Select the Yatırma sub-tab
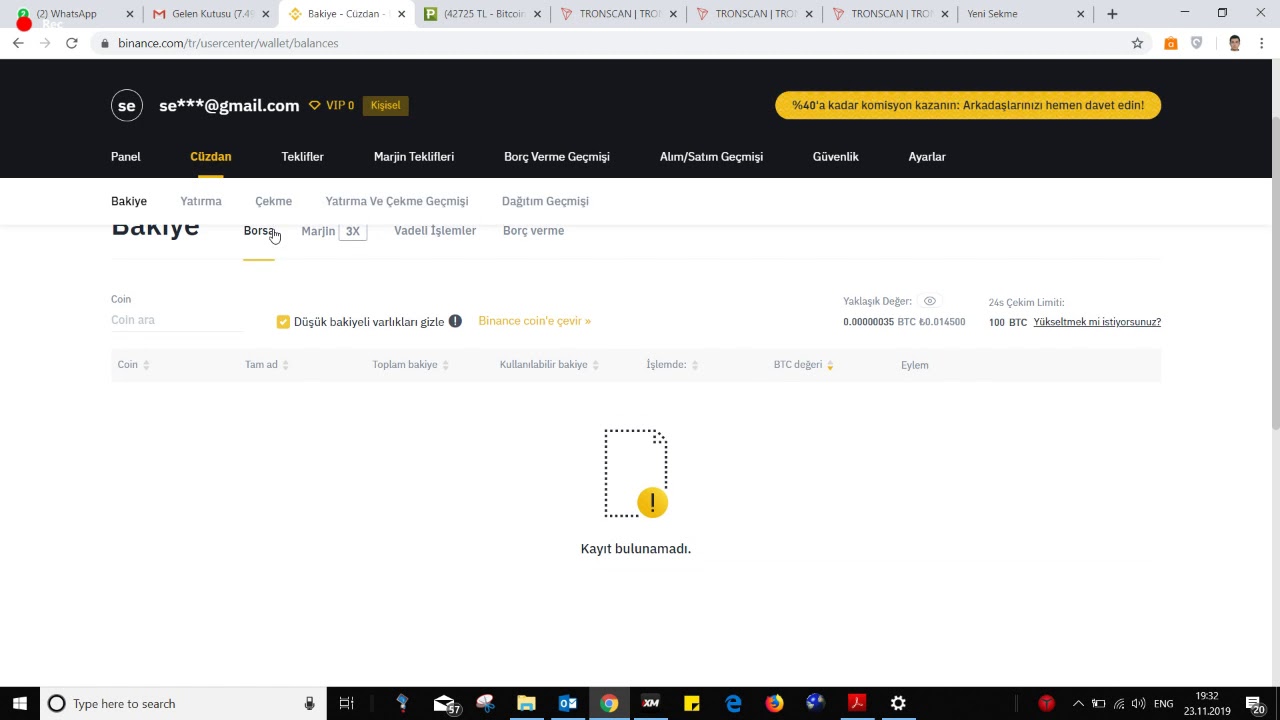The height and width of the screenshot is (720, 1280). (x=201, y=201)
